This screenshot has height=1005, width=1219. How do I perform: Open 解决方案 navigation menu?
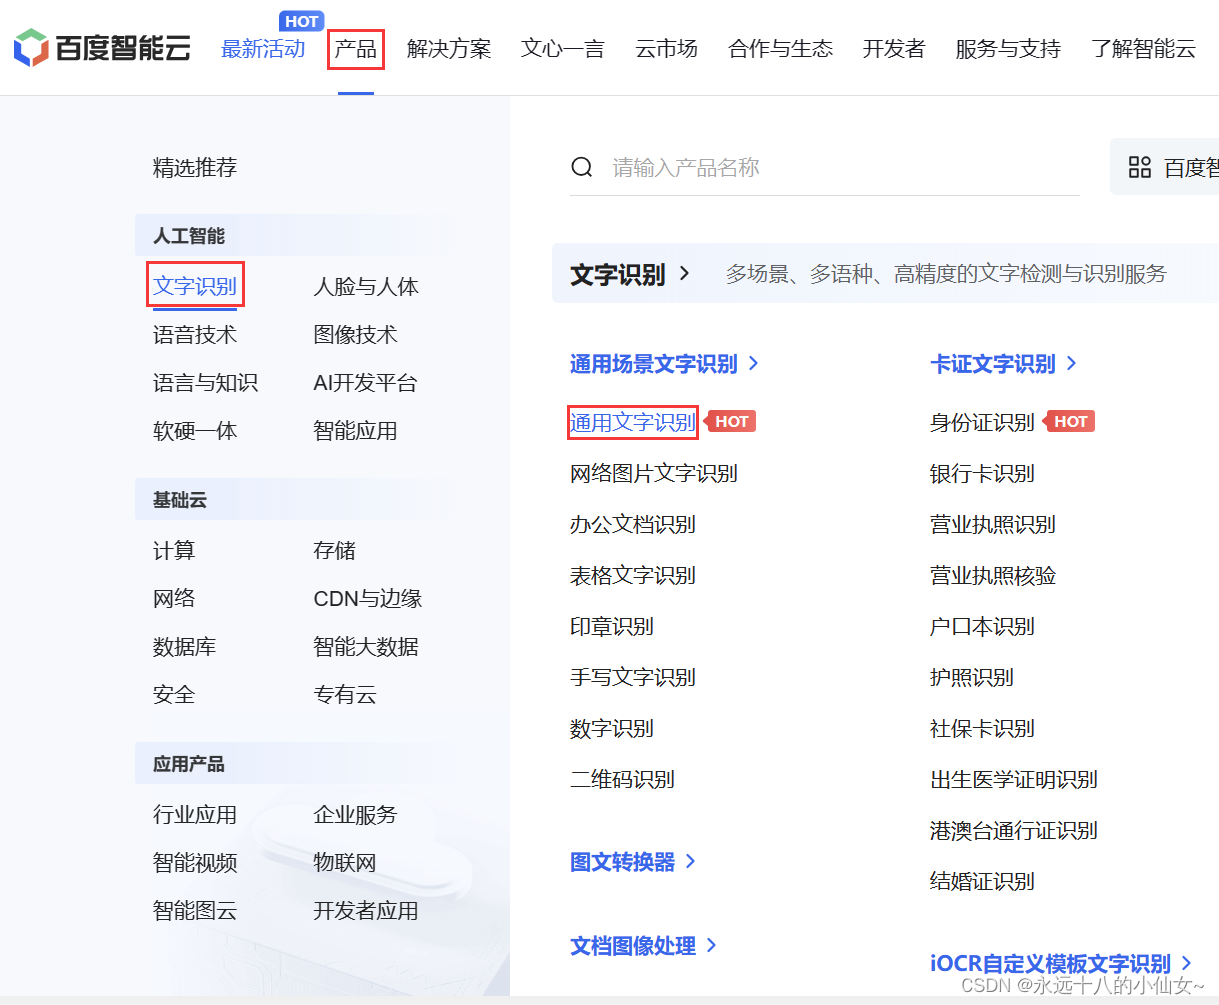click(x=449, y=49)
